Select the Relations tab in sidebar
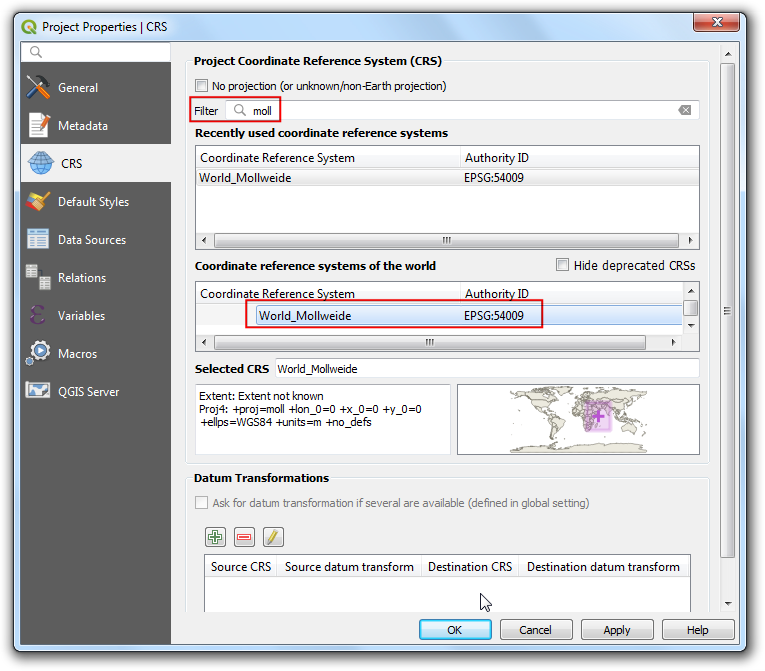 81,278
